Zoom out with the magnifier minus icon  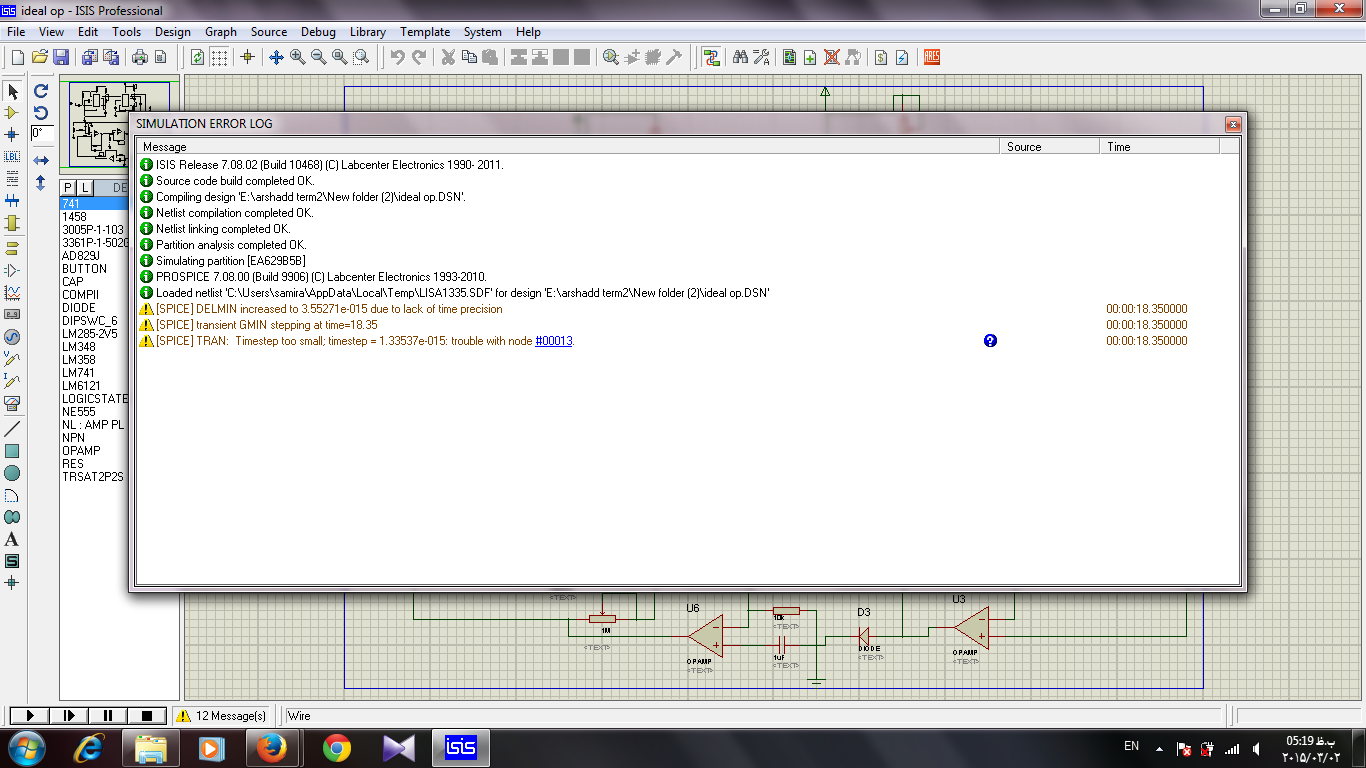[319, 57]
